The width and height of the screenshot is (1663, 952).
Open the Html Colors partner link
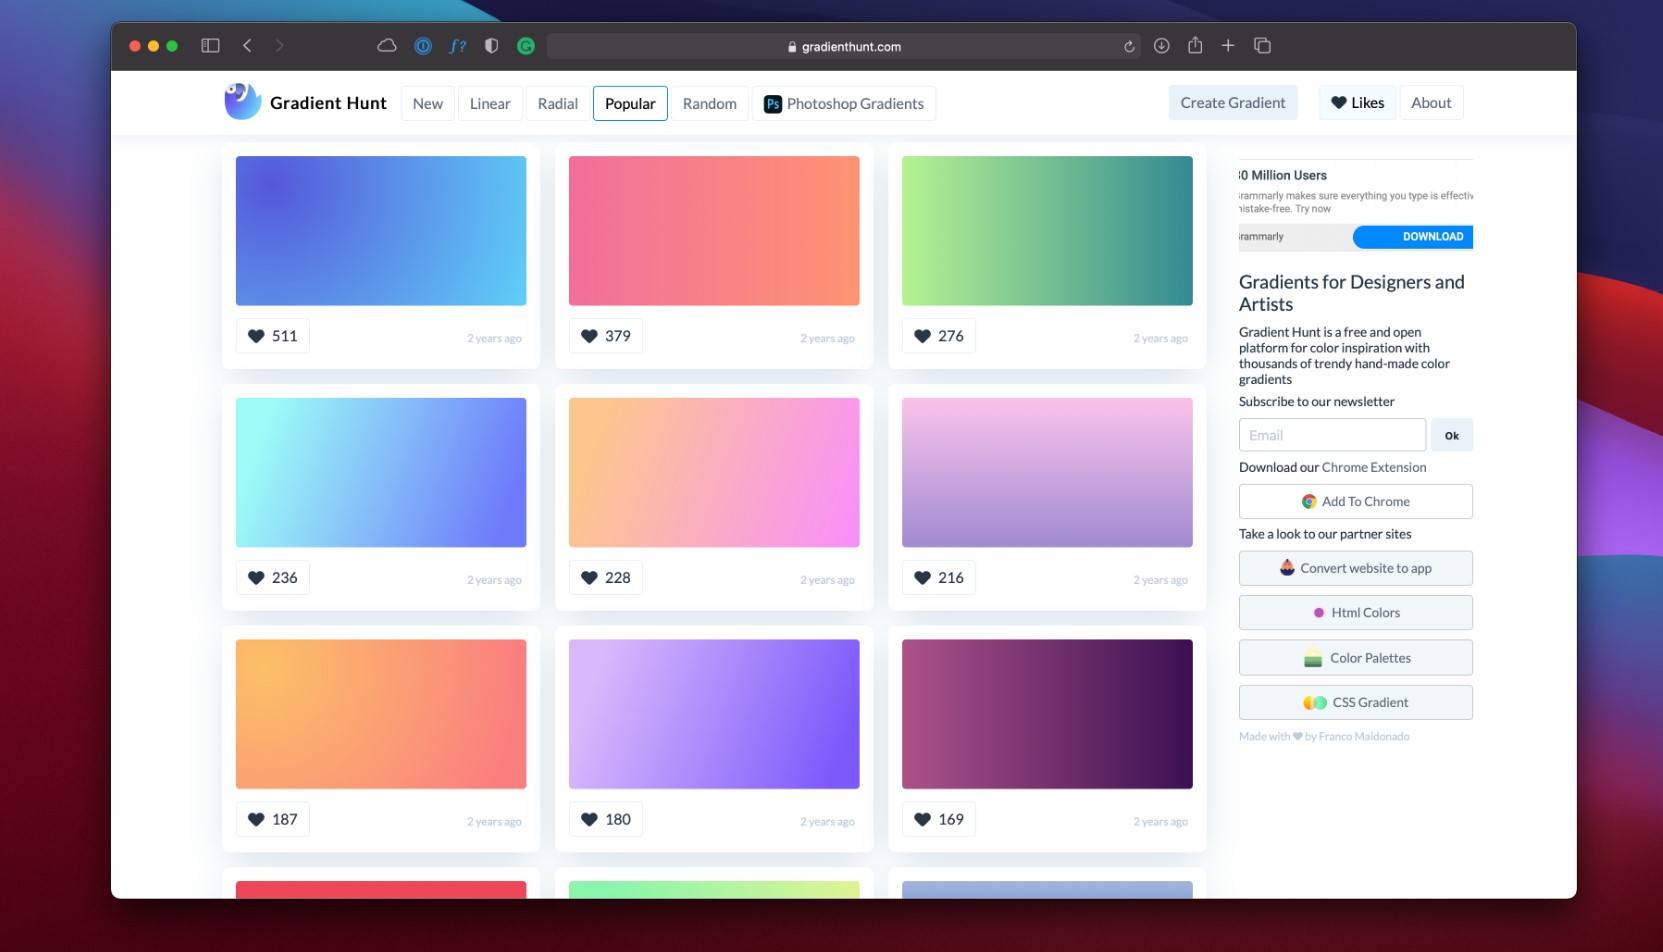[1356, 613]
